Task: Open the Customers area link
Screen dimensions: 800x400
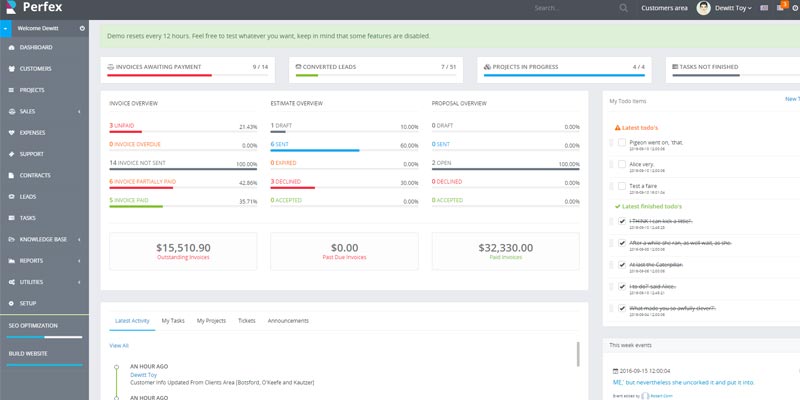Action: click(664, 8)
